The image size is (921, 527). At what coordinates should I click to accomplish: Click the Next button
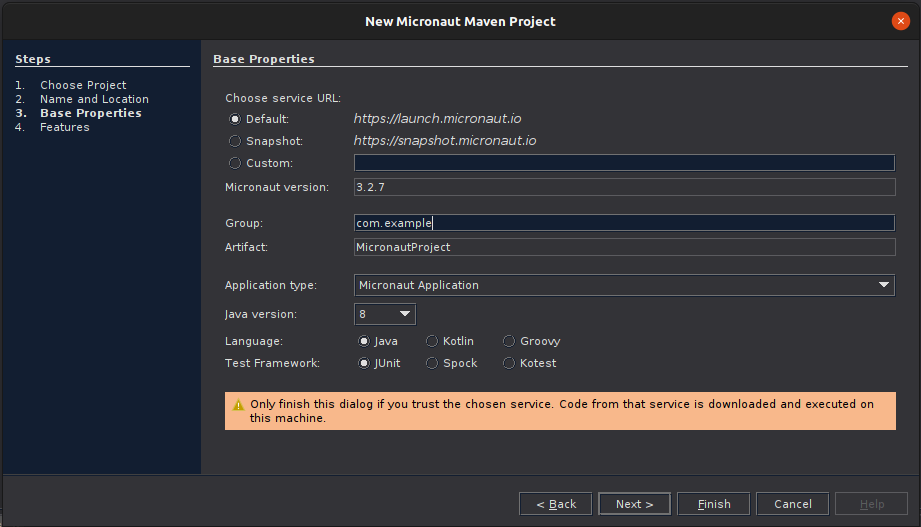pos(634,504)
